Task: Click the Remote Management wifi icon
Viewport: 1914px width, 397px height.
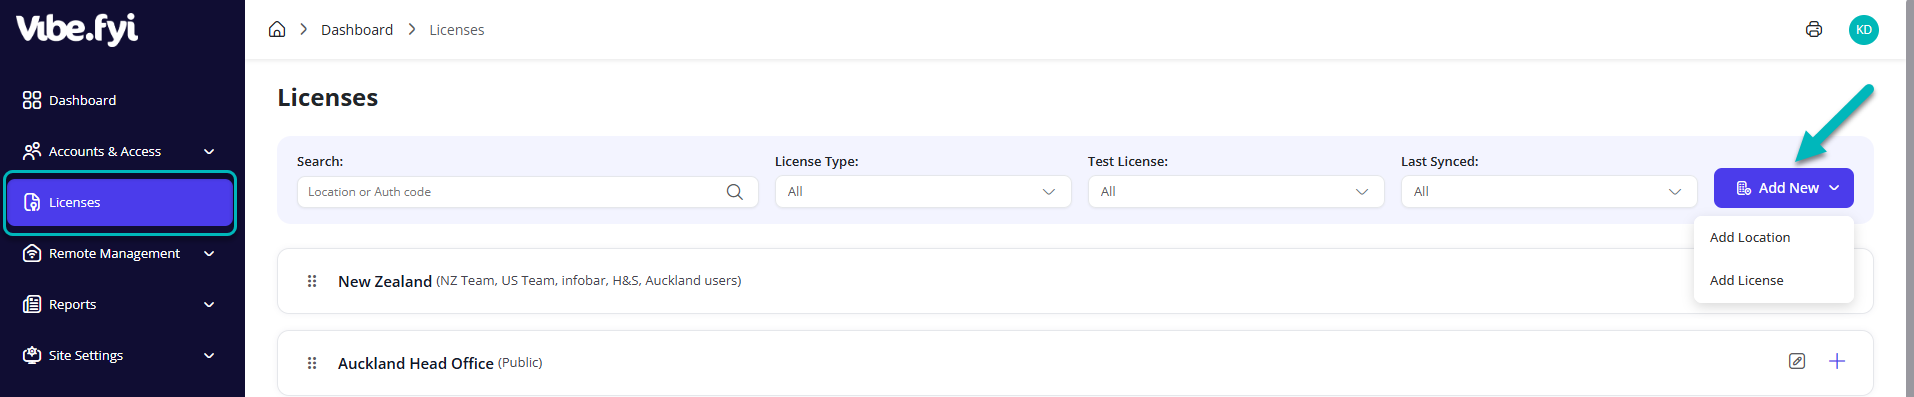Action: click(x=32, y=253)
